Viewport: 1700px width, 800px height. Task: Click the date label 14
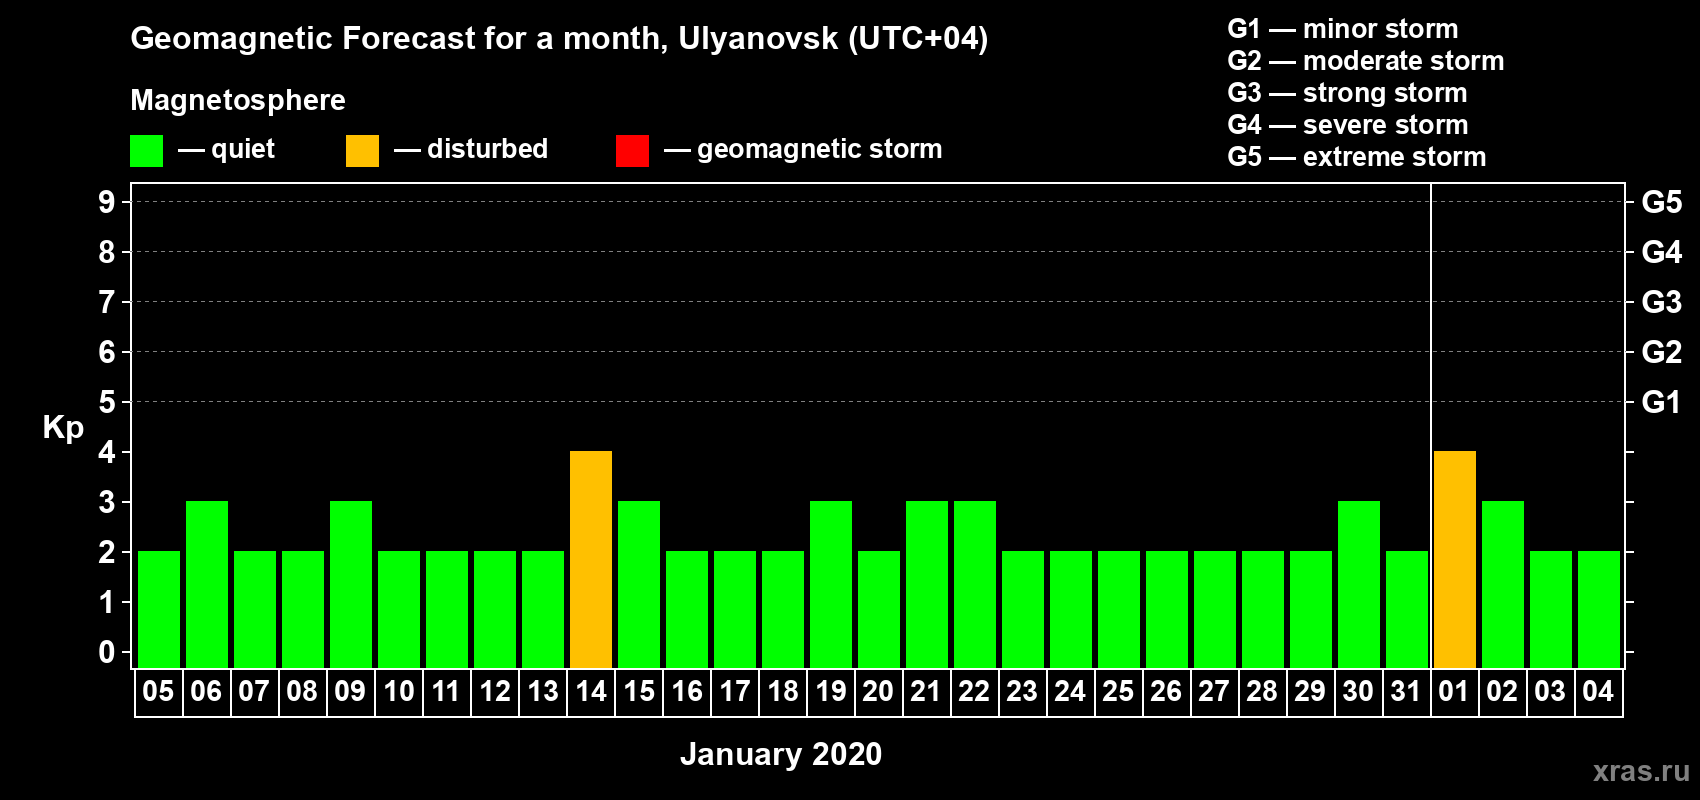click(591, 691)
